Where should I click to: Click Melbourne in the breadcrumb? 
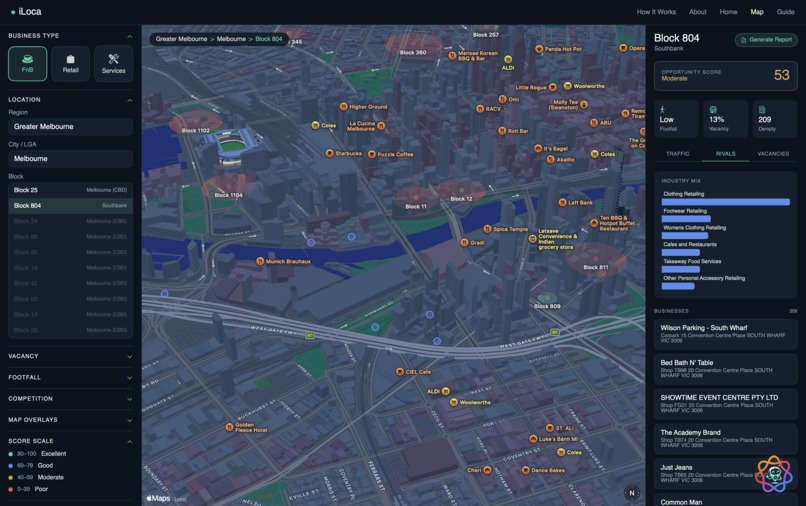coord(231,39)
